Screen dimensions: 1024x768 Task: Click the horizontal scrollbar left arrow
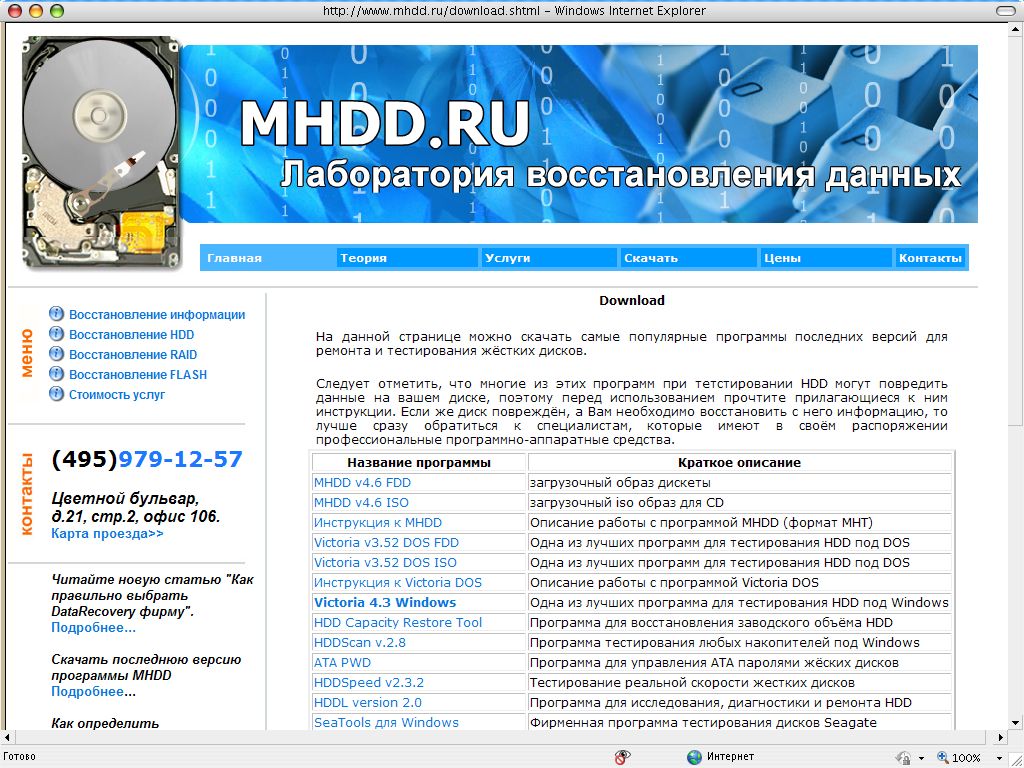(7, 737)
